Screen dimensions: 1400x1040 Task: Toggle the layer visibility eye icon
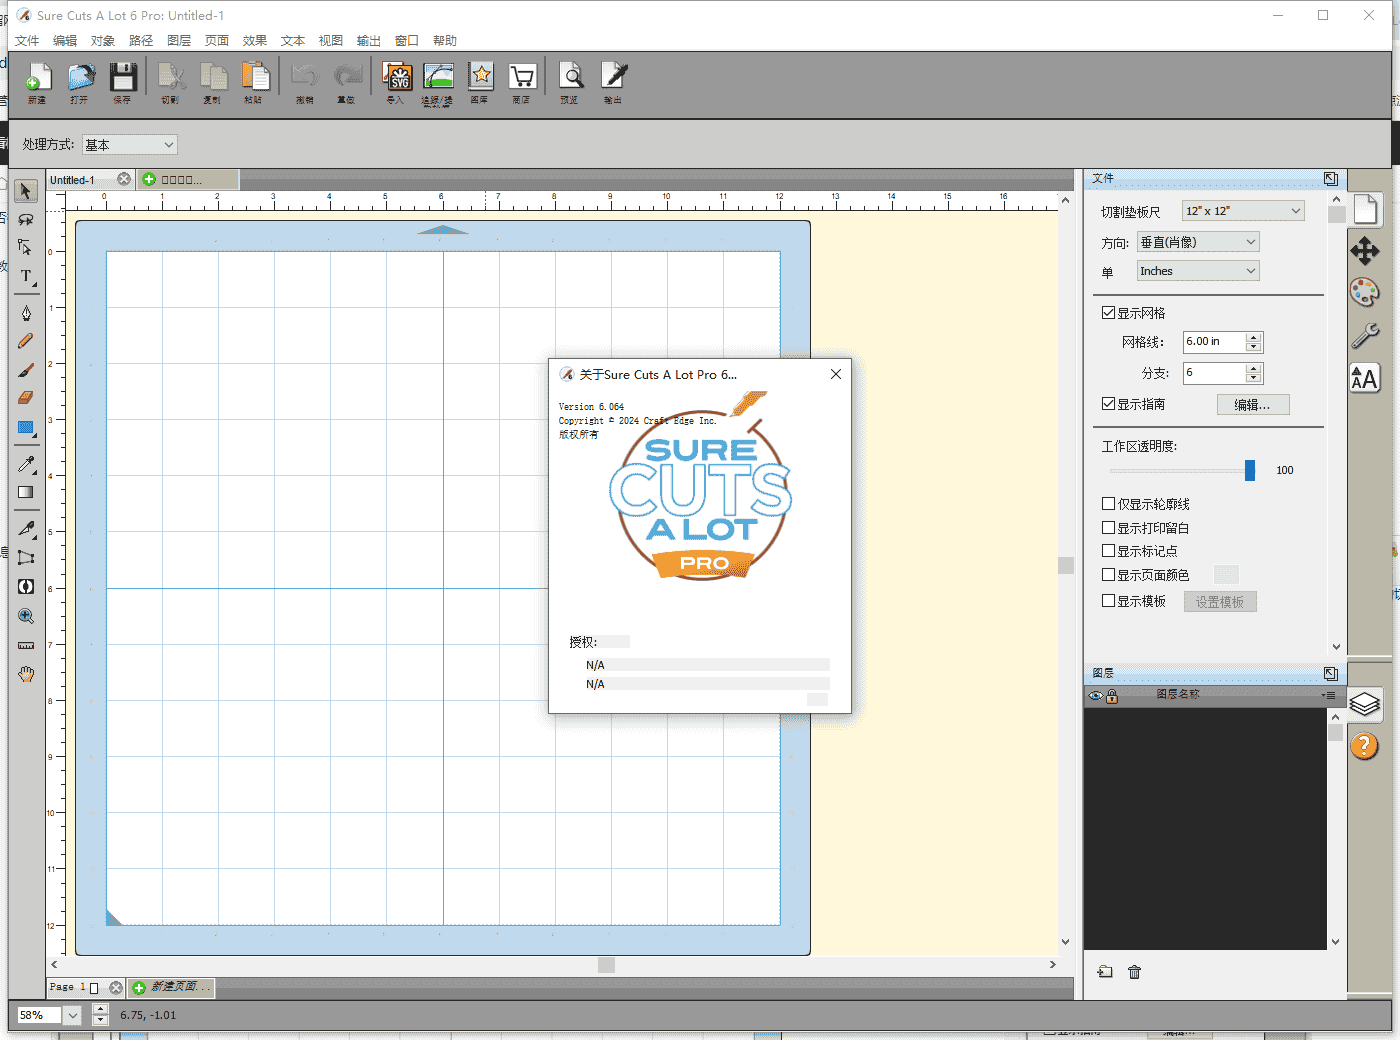tap(1095, 696)
